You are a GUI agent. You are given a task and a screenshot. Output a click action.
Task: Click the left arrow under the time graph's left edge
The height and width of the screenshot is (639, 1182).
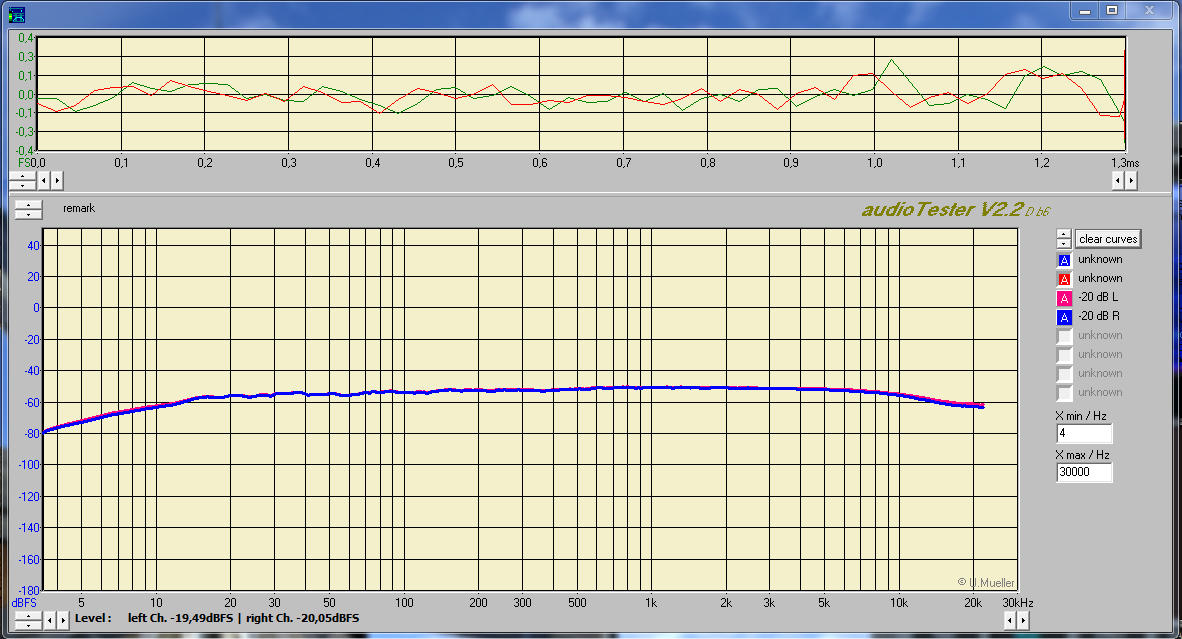coord(43,181)
